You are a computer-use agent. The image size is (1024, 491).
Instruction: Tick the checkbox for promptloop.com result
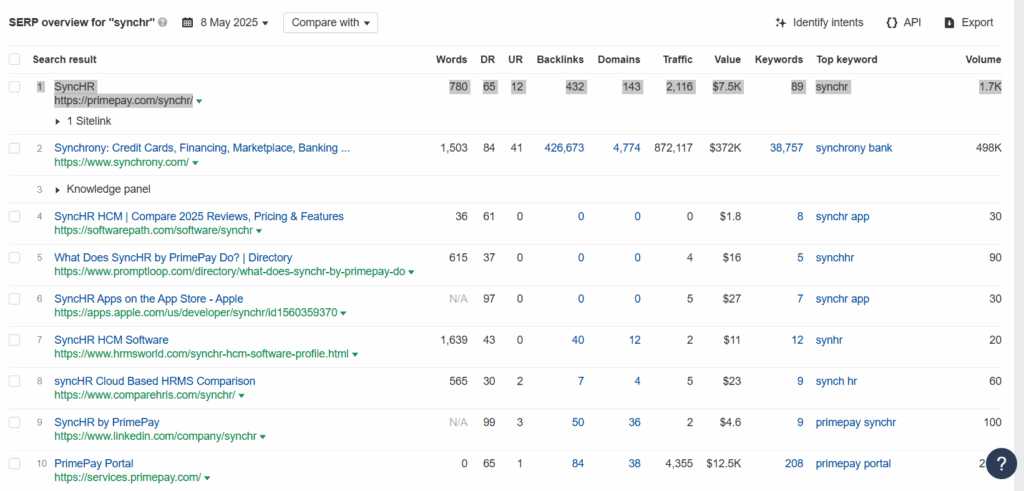point(14,257)
